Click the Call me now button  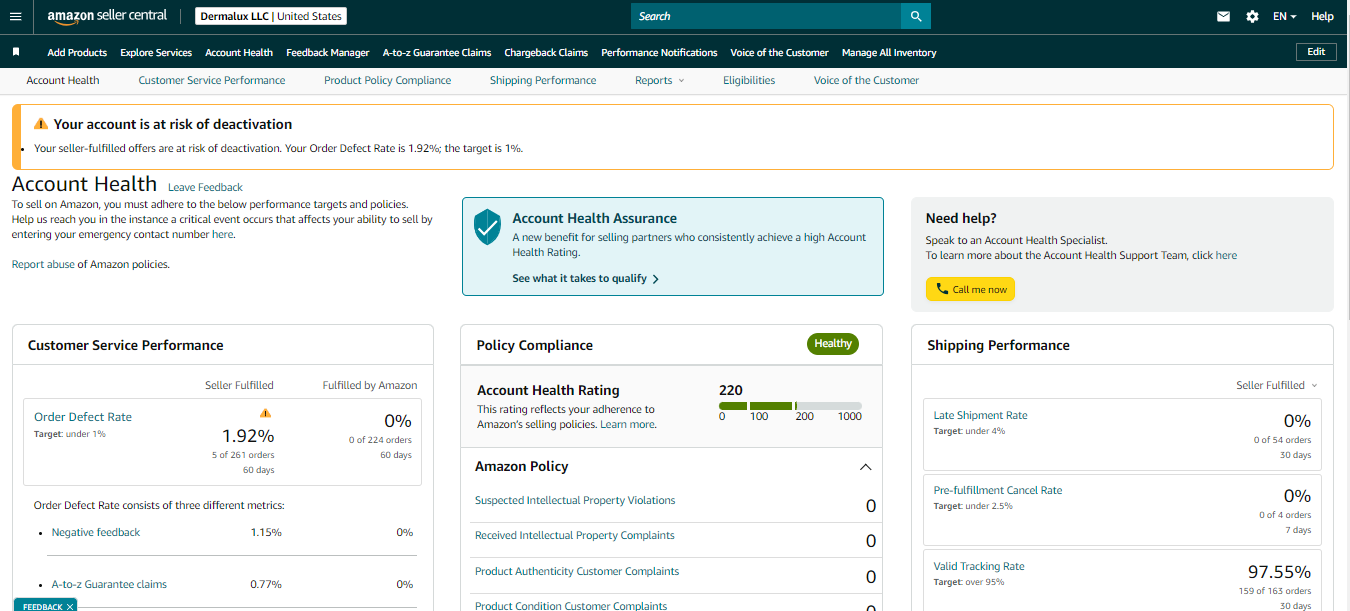pos(970,289)
